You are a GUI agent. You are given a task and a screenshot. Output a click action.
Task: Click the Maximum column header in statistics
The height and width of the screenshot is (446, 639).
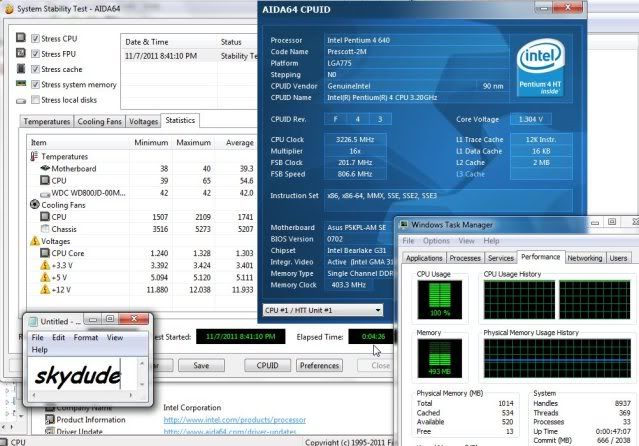[x=193, y=142]
